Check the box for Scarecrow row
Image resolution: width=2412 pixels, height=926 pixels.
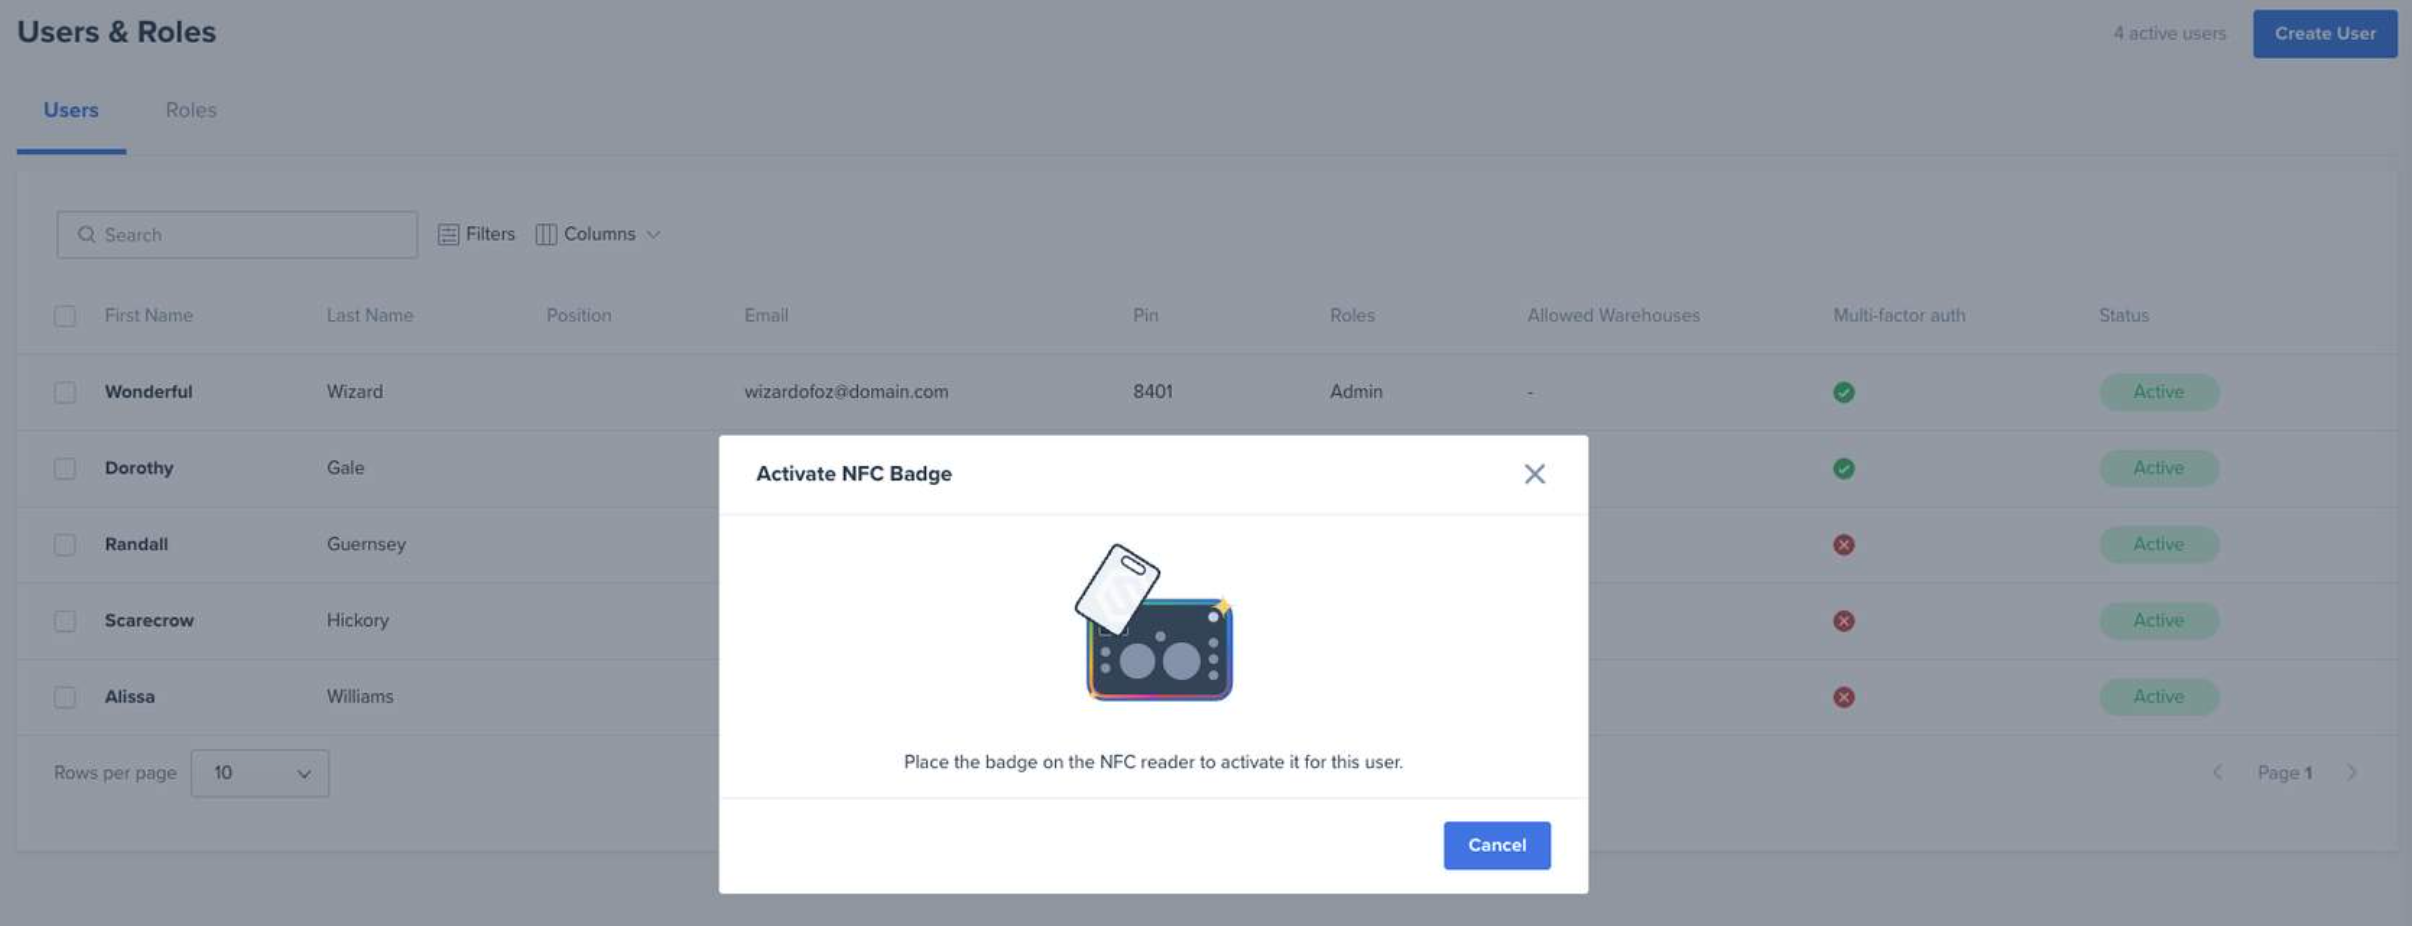point(65,621)
